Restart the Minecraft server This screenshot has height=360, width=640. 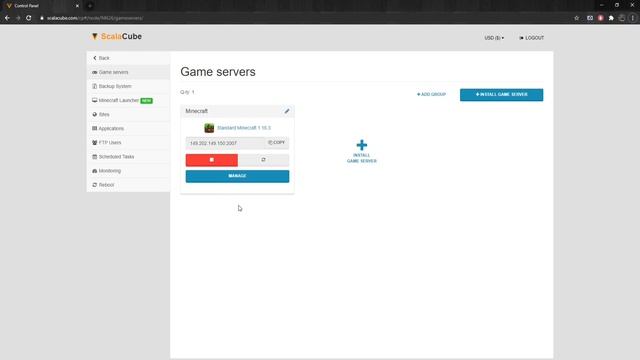(263, 160)
